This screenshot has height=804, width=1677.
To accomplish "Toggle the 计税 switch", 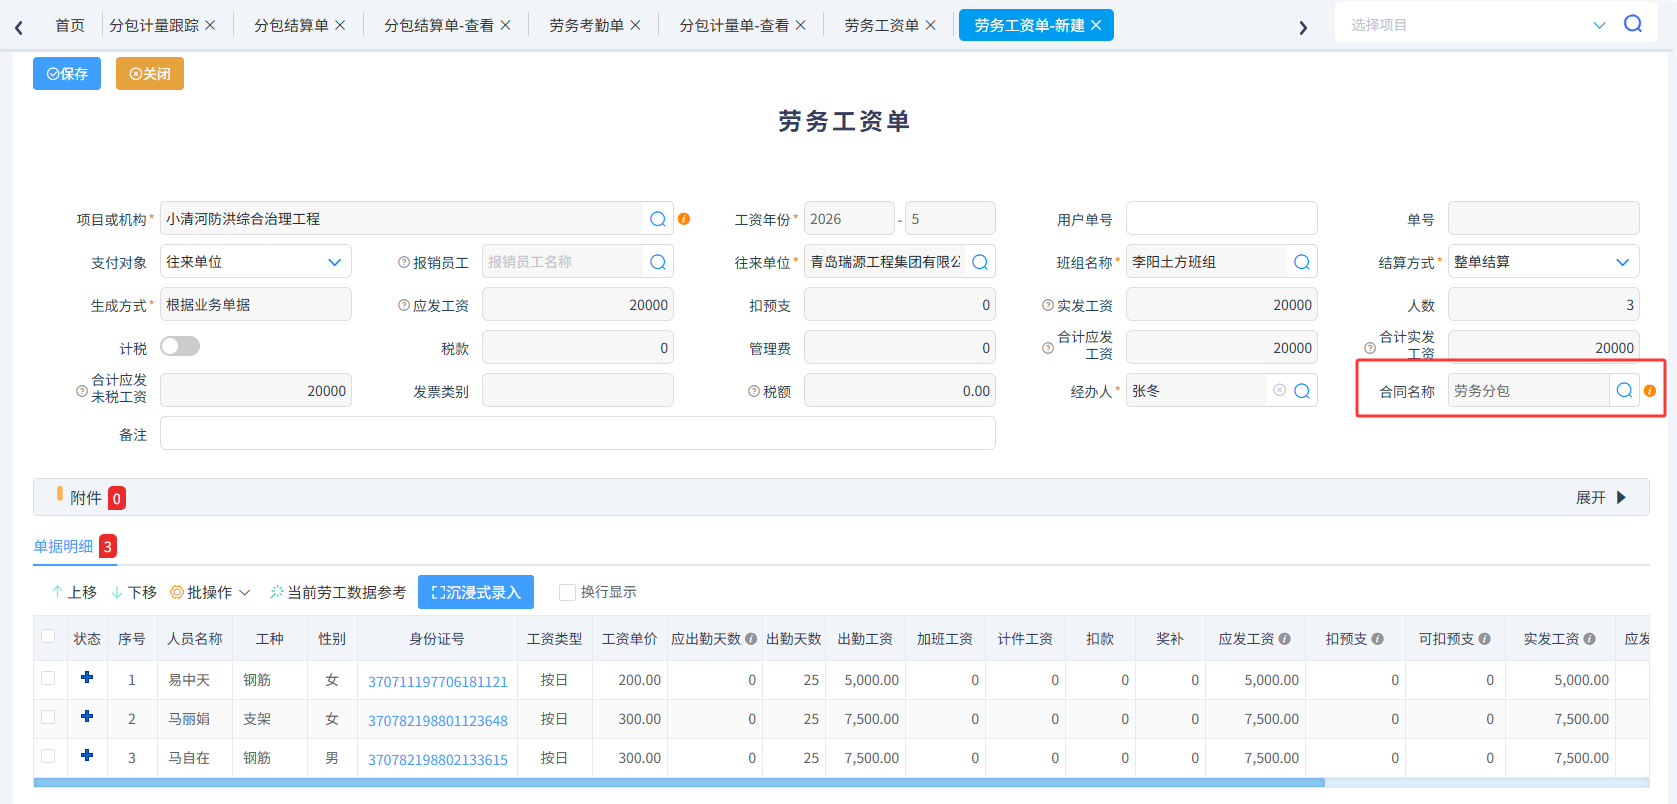I will (x=180, y=346).
